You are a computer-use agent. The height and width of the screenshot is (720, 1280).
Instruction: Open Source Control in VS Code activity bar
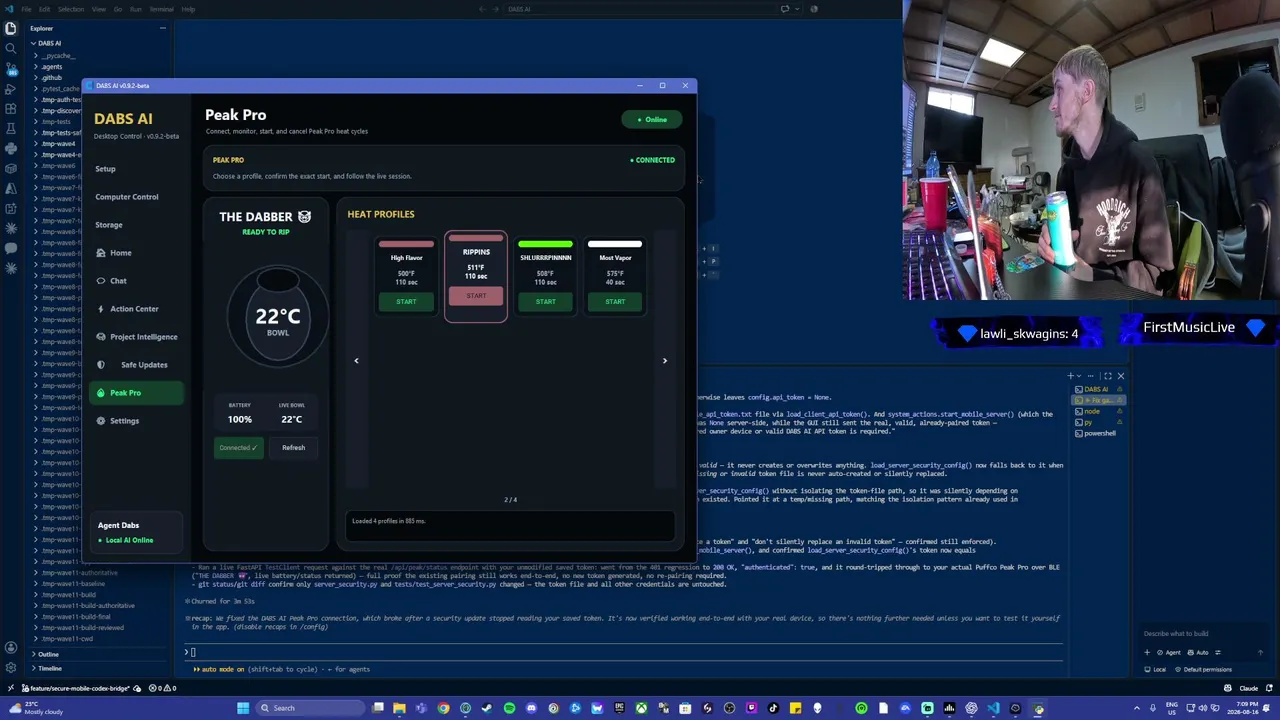tap(11, 68)
